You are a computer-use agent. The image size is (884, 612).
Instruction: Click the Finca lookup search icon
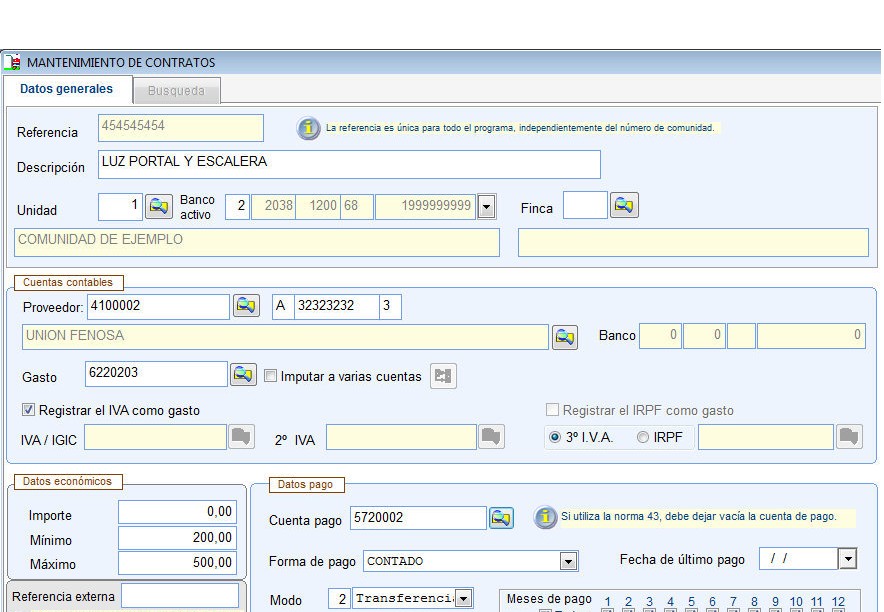point(624,206)
